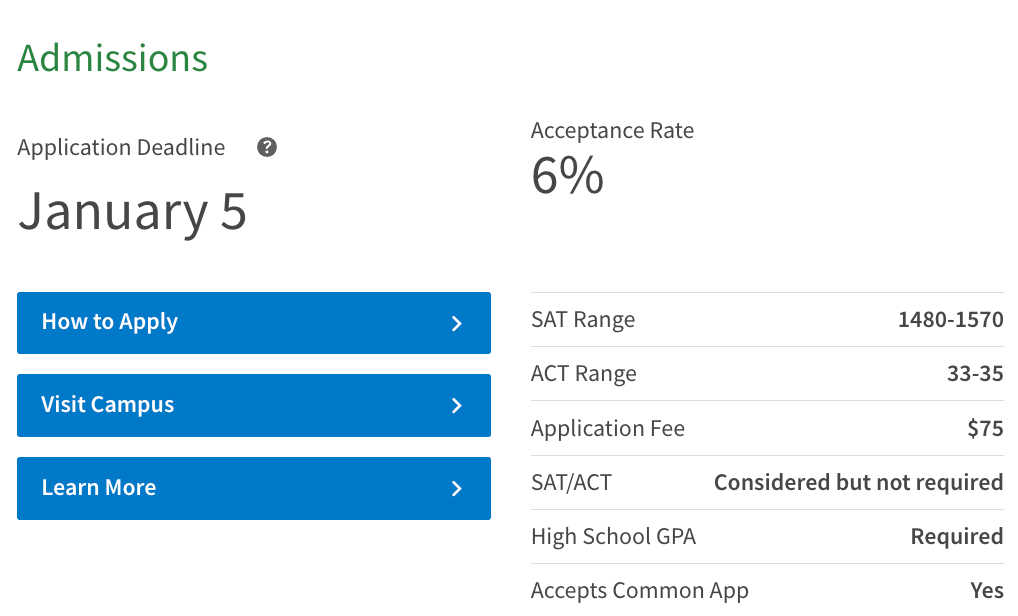
Task: Click the chevron arrow on How to Apply
Action: click(x=456, y=323)
